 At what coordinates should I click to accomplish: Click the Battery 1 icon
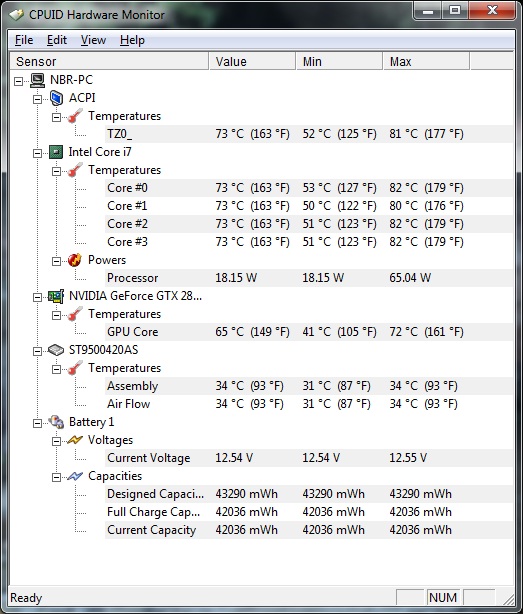tap(56, 422)
